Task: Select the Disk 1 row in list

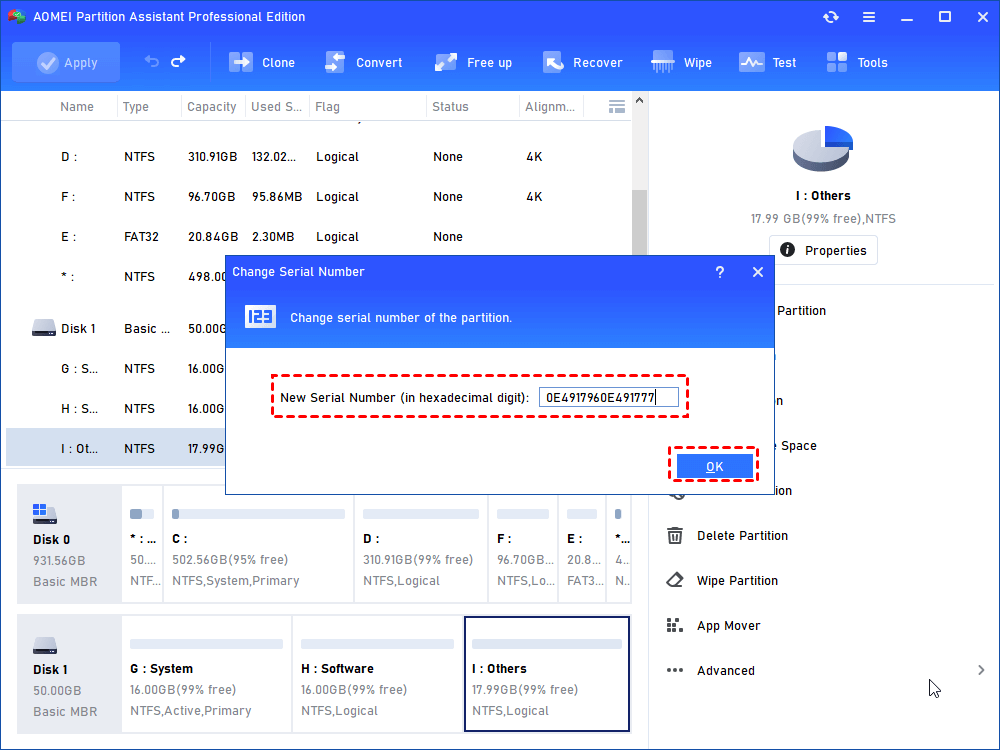Action: point(115,328)
